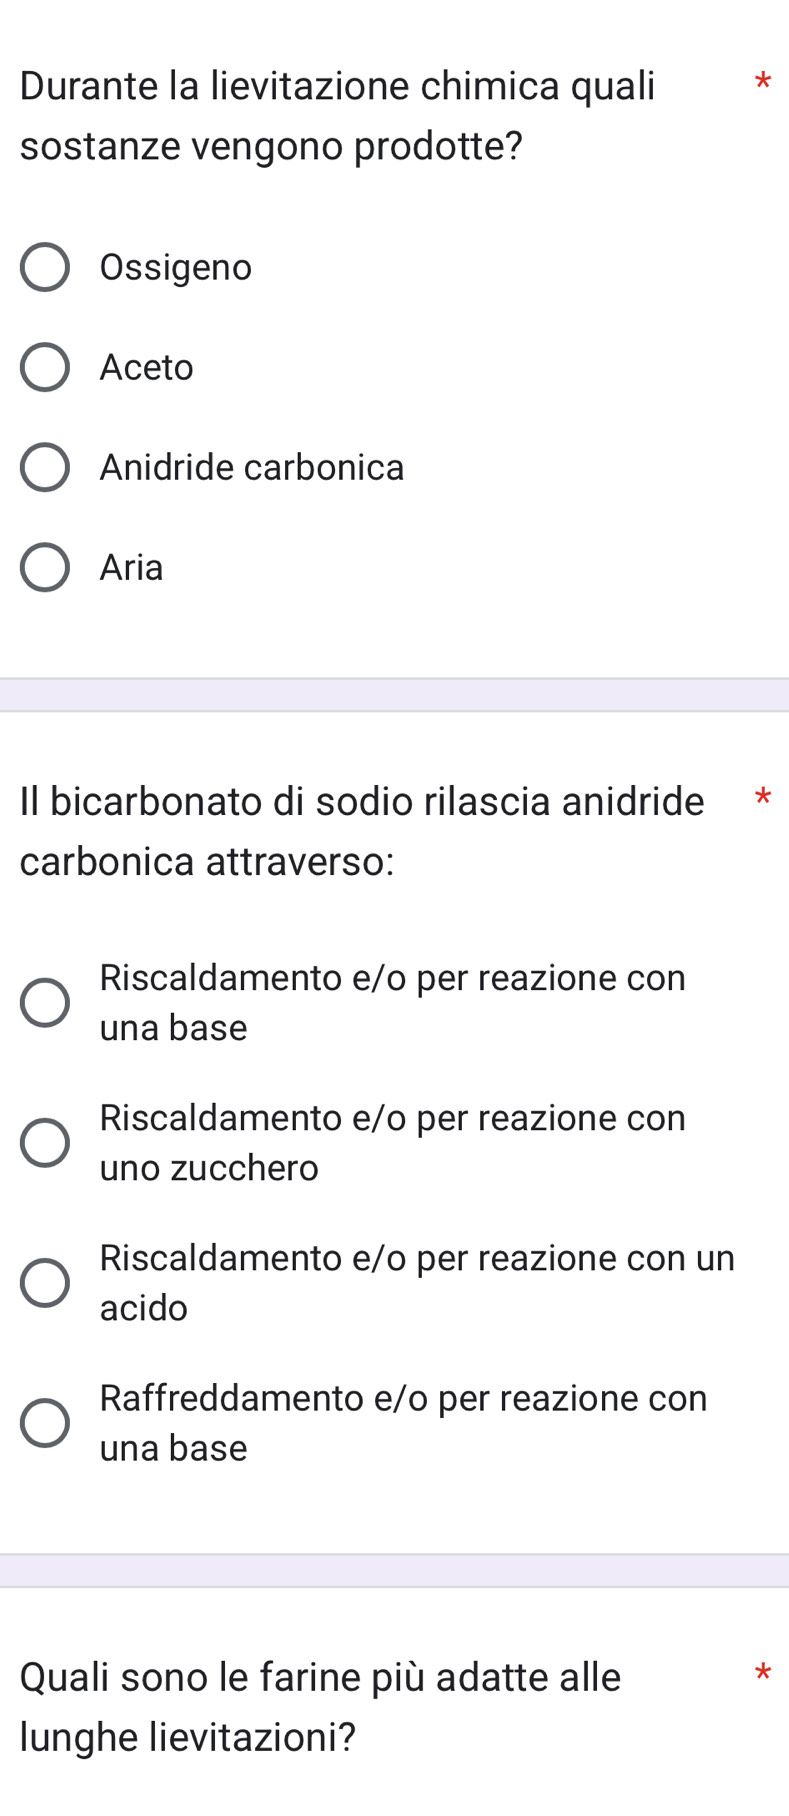Mark the Anidride carbonica radio button
Screen dimensions: 789x1816
[45, 467]
